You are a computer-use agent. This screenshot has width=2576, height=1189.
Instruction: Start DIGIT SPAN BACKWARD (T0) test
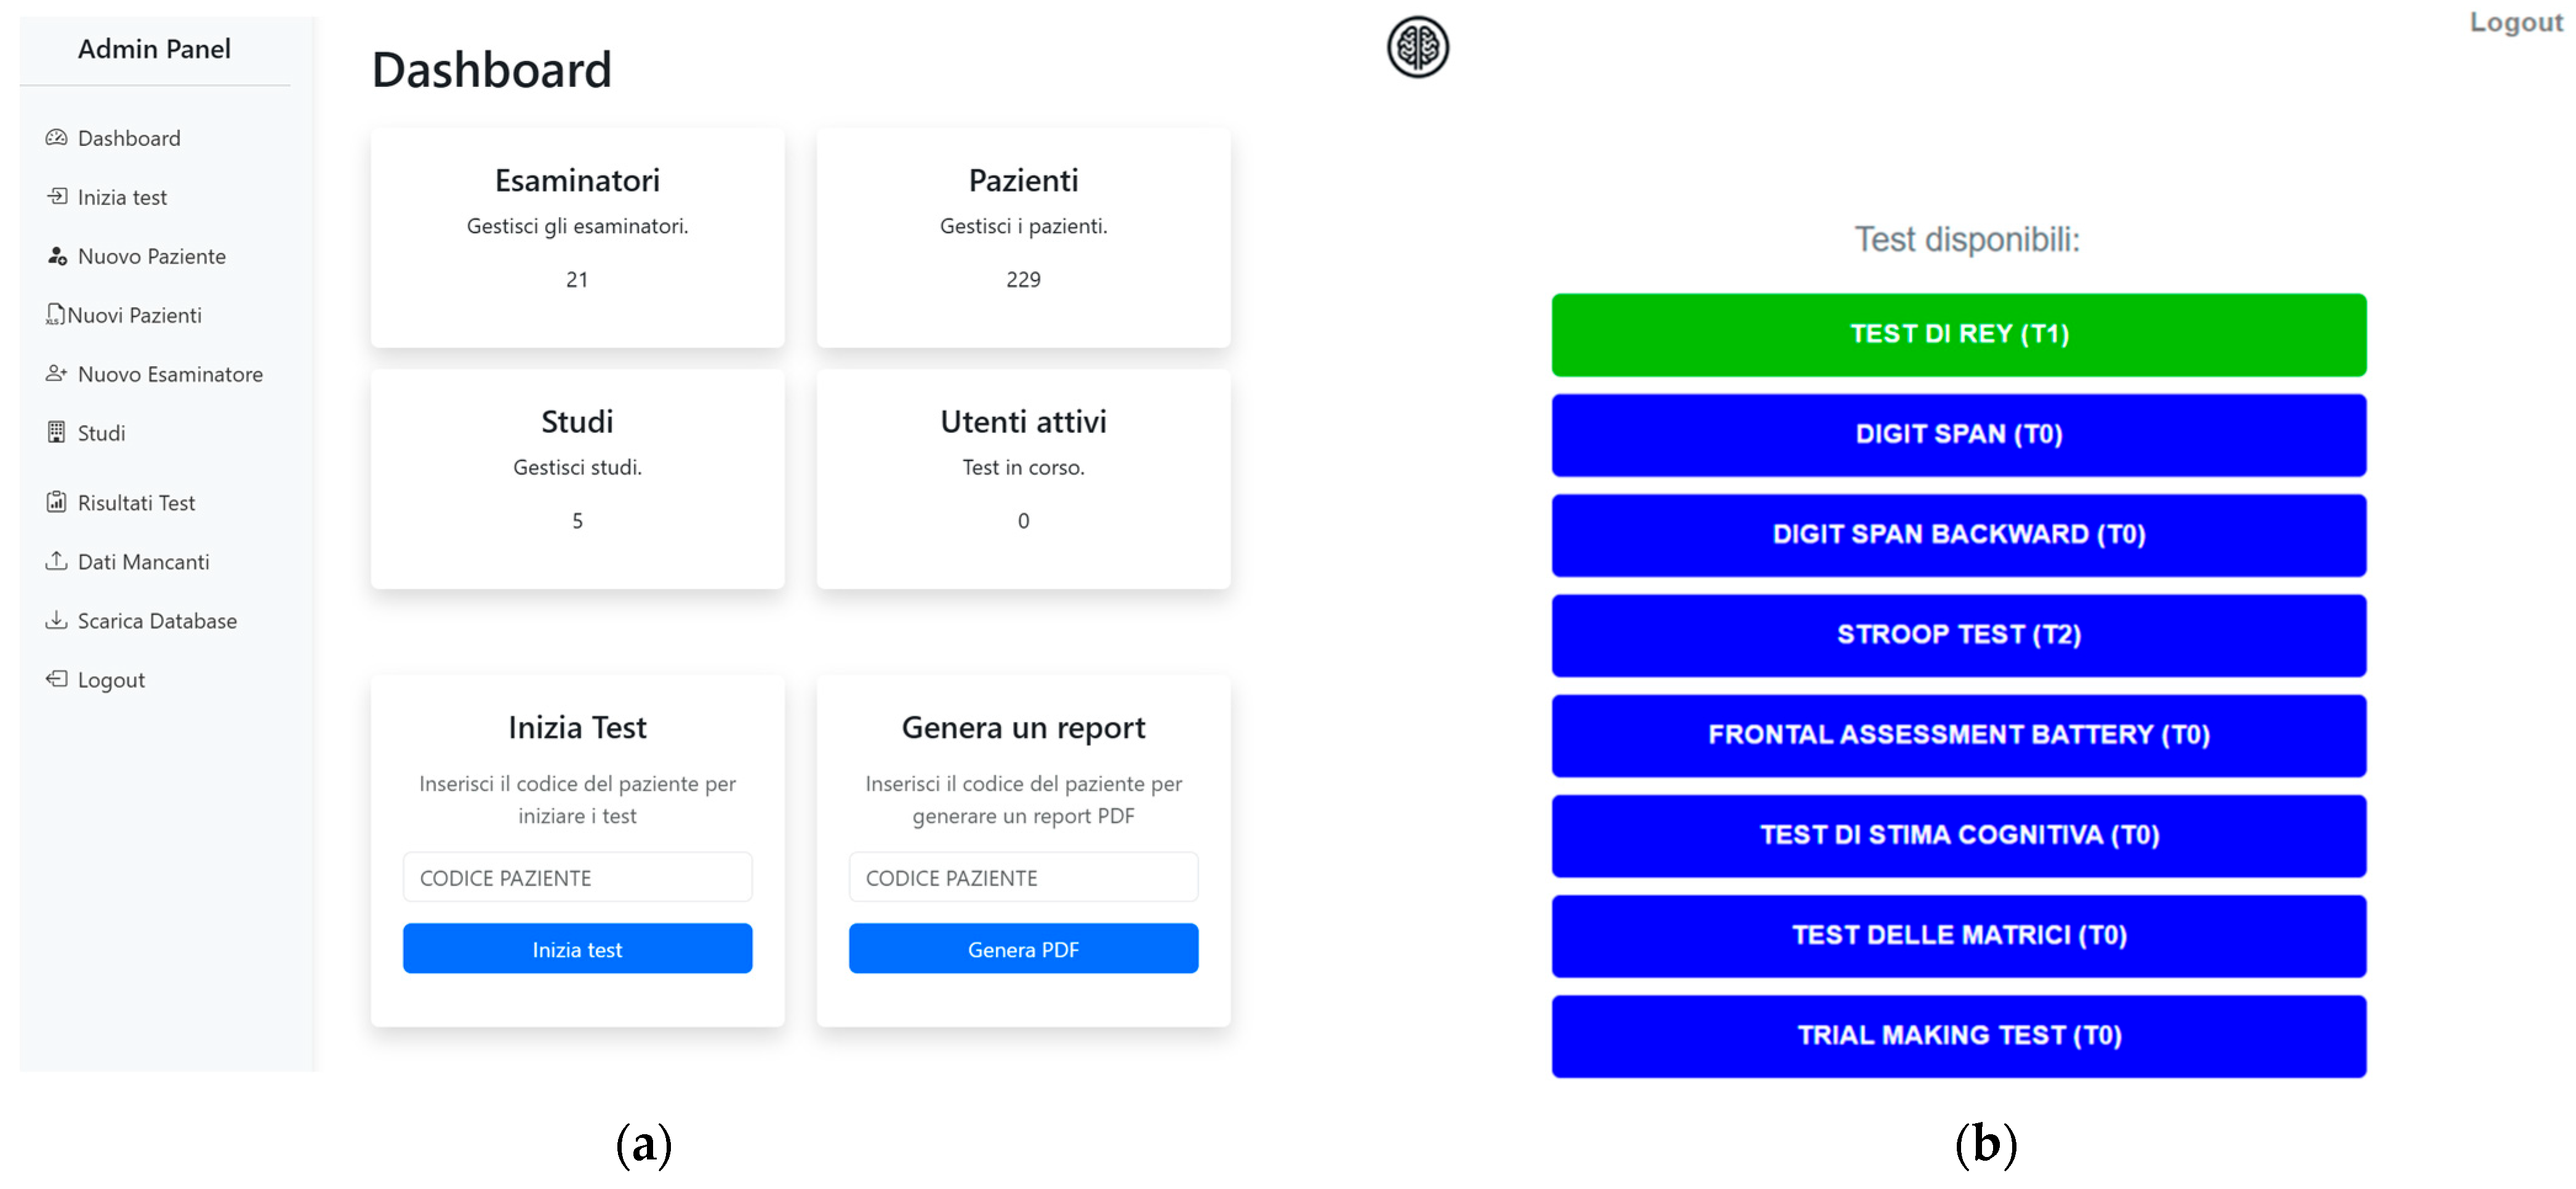pos(1958,534)
